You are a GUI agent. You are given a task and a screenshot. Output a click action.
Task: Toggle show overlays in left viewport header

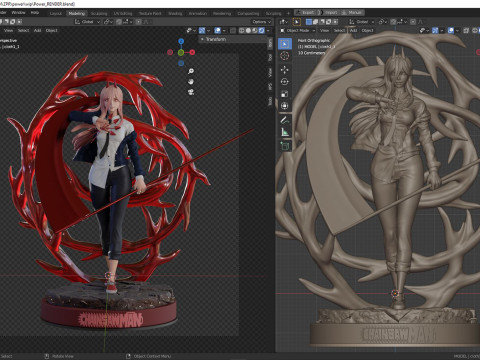[218, 30]
